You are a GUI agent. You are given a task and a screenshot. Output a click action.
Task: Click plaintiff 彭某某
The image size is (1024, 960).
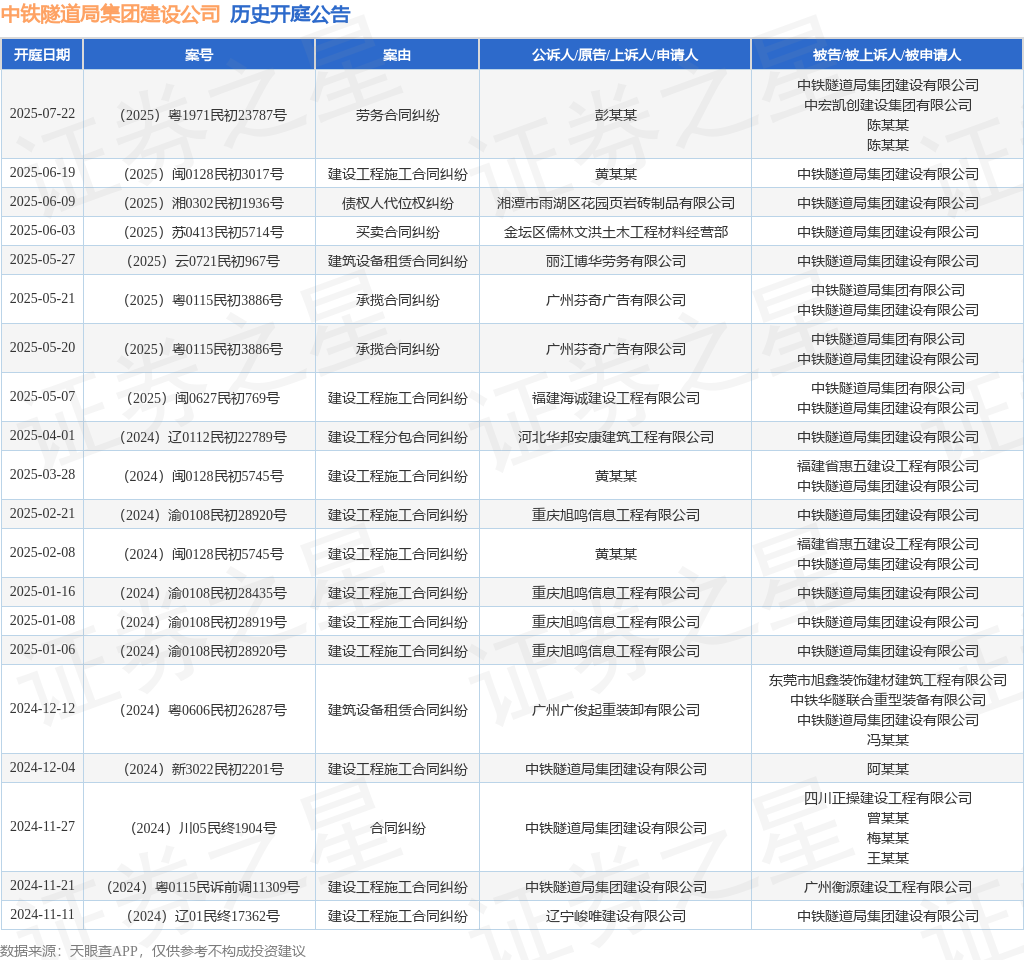click(616, 115)
